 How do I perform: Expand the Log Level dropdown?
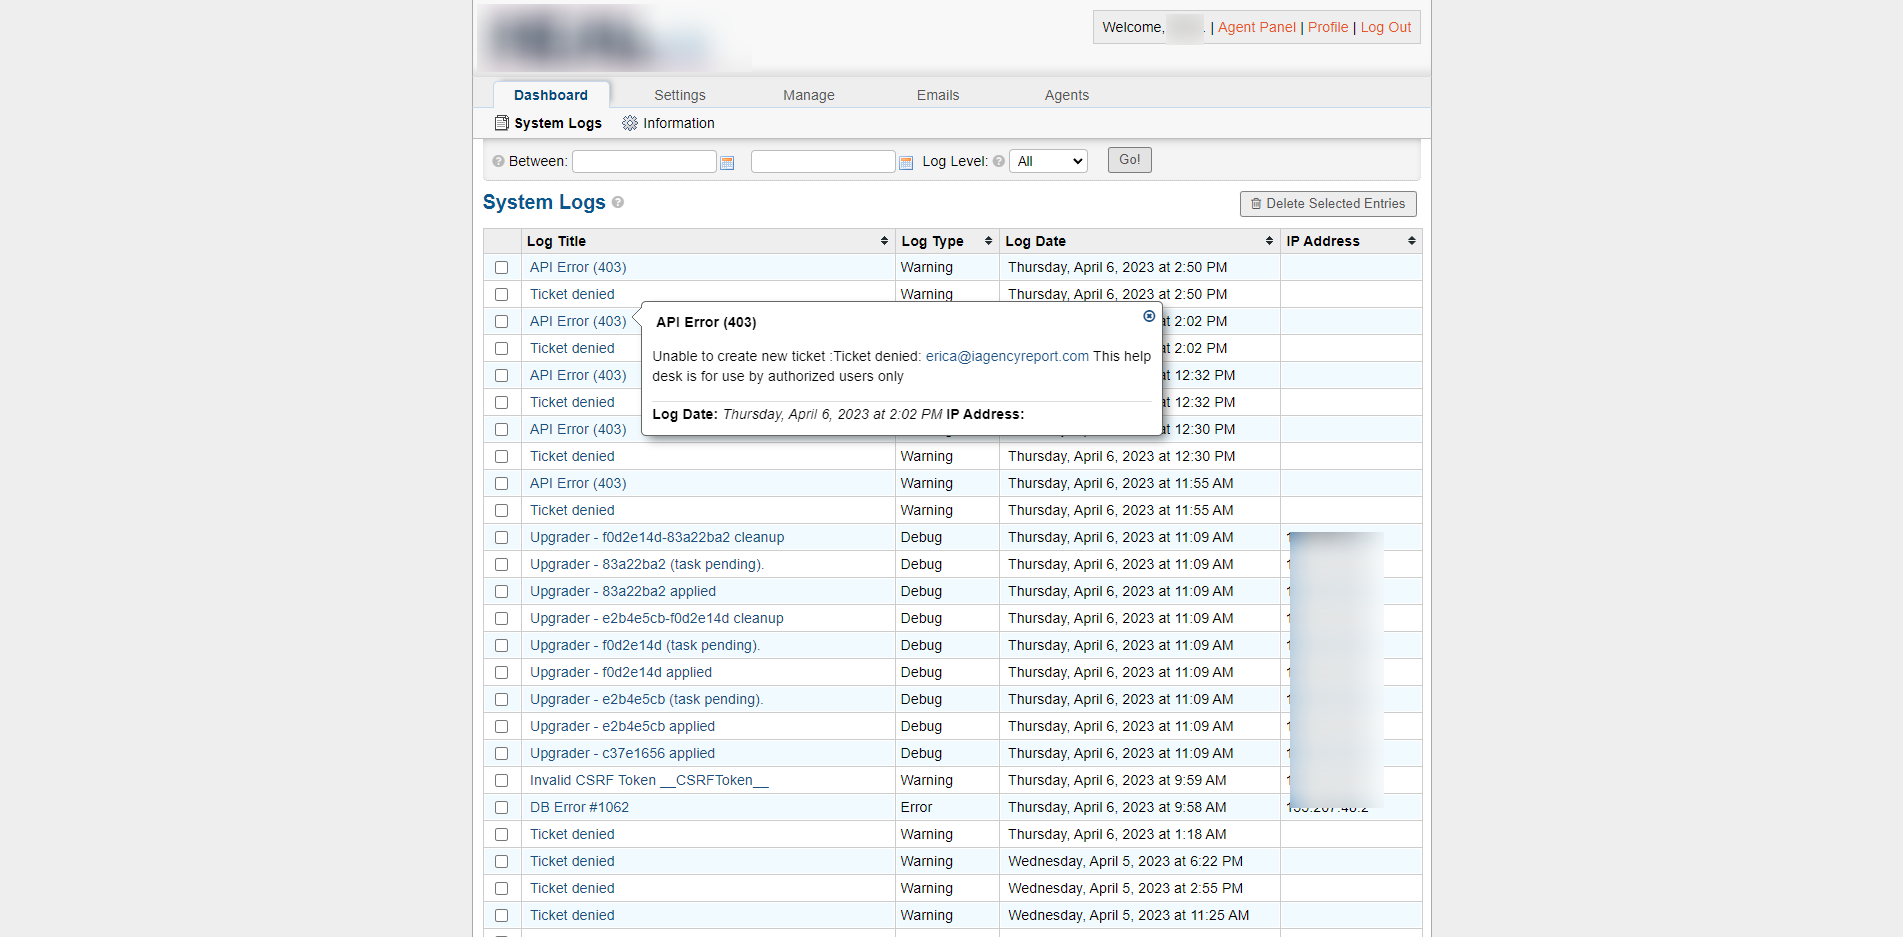point(1048,161)
